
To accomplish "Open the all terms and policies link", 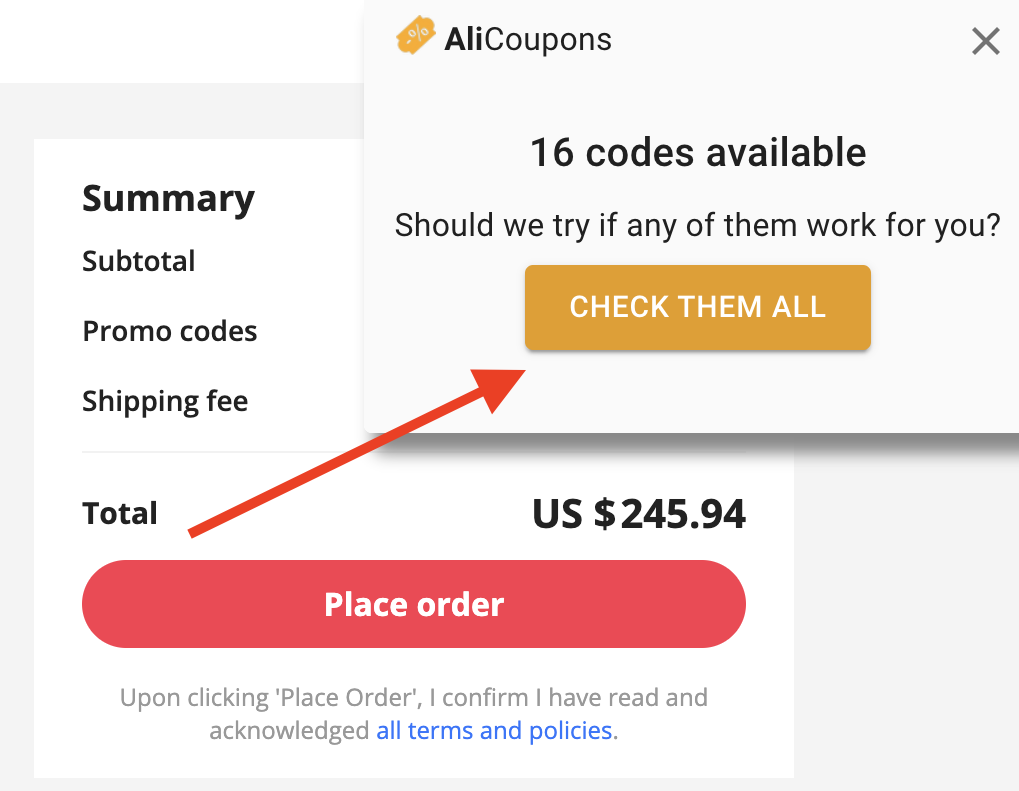I will 494,730.
